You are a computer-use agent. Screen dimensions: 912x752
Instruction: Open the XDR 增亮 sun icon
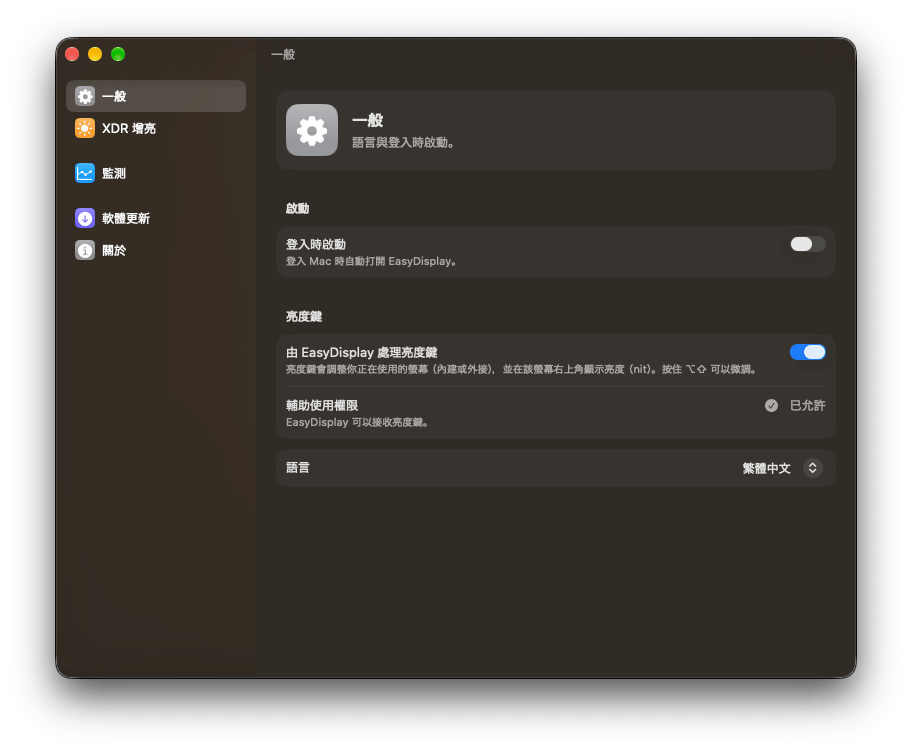pyautogui.click(x=85, y=128)
